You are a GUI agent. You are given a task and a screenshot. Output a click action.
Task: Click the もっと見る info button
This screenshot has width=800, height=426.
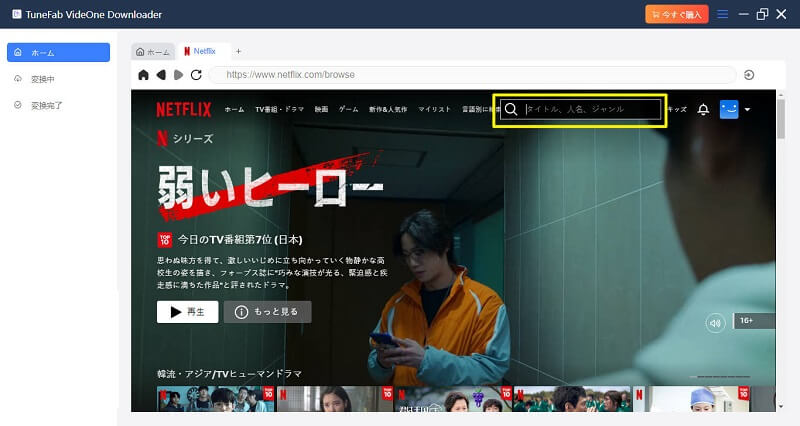pyautogui.click(x=267, y=312)
